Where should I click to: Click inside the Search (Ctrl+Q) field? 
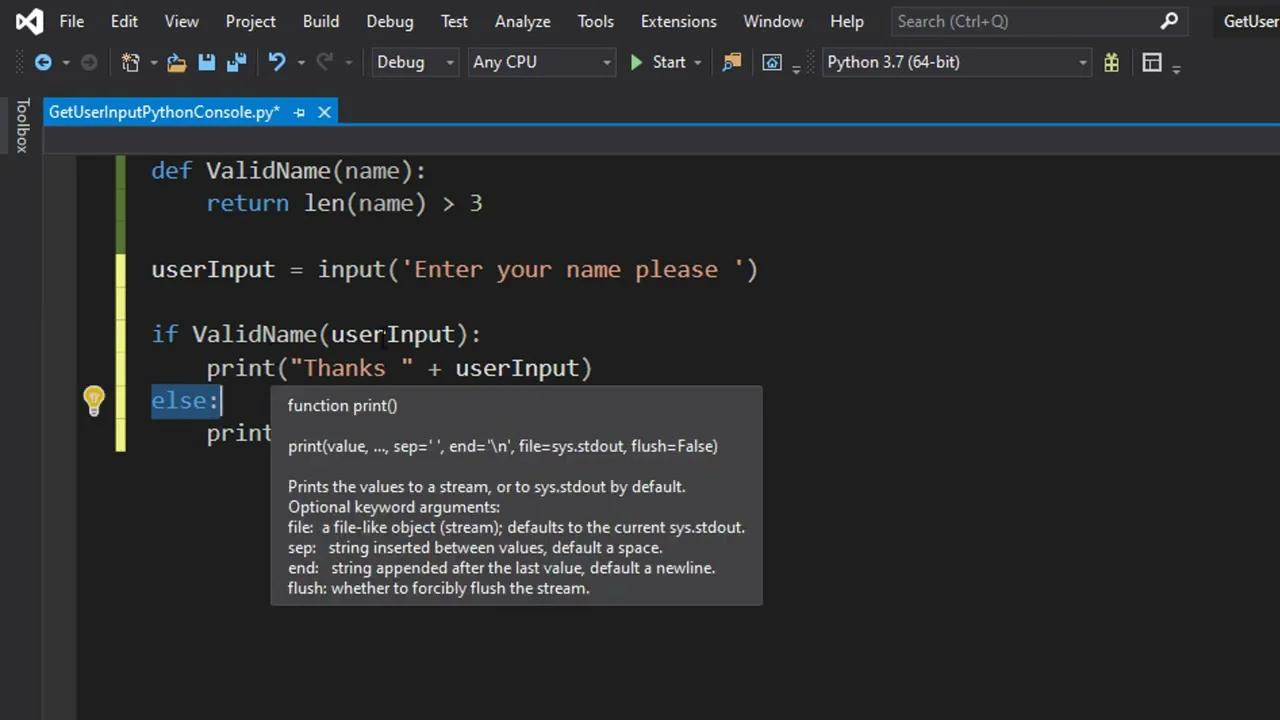pyautogui.click(x=1000, y=21)
